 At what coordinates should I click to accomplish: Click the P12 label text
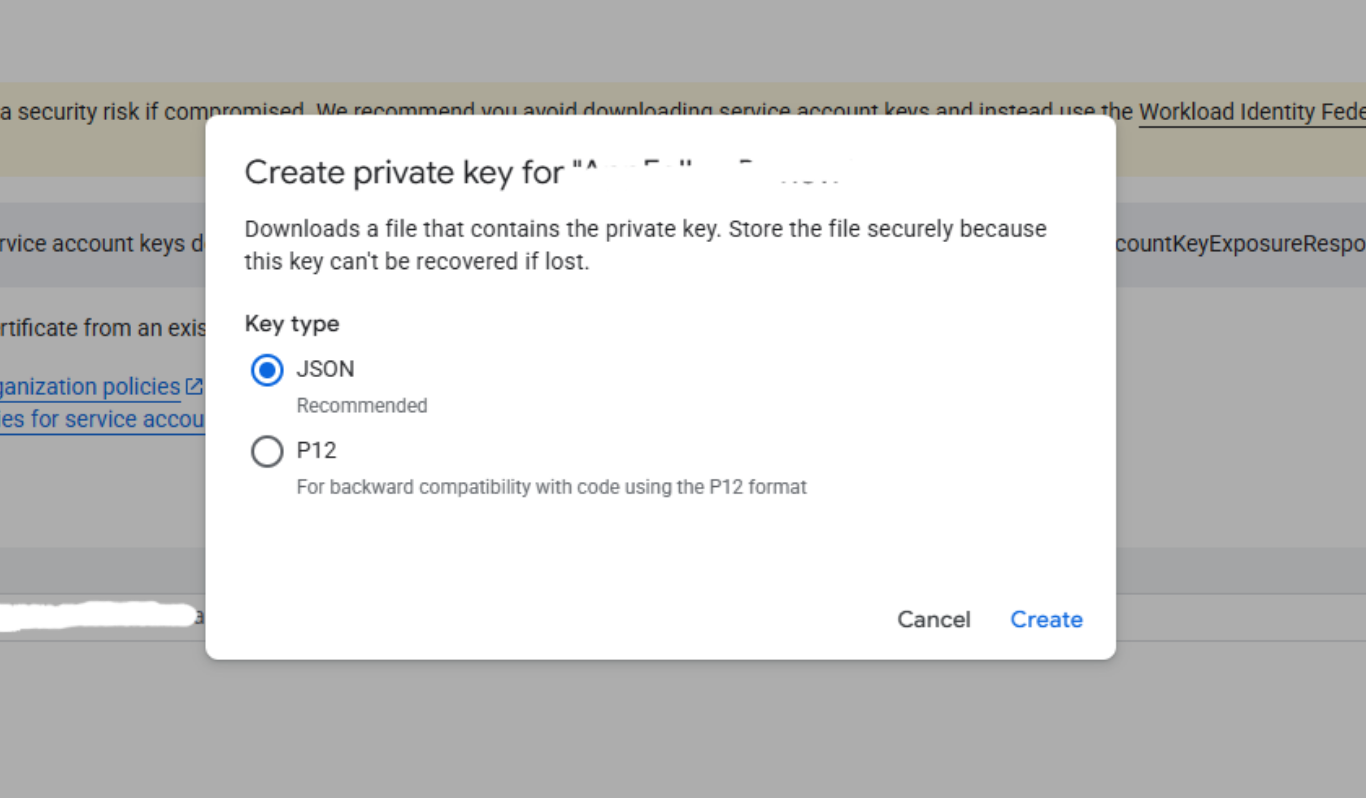[316, 450]
